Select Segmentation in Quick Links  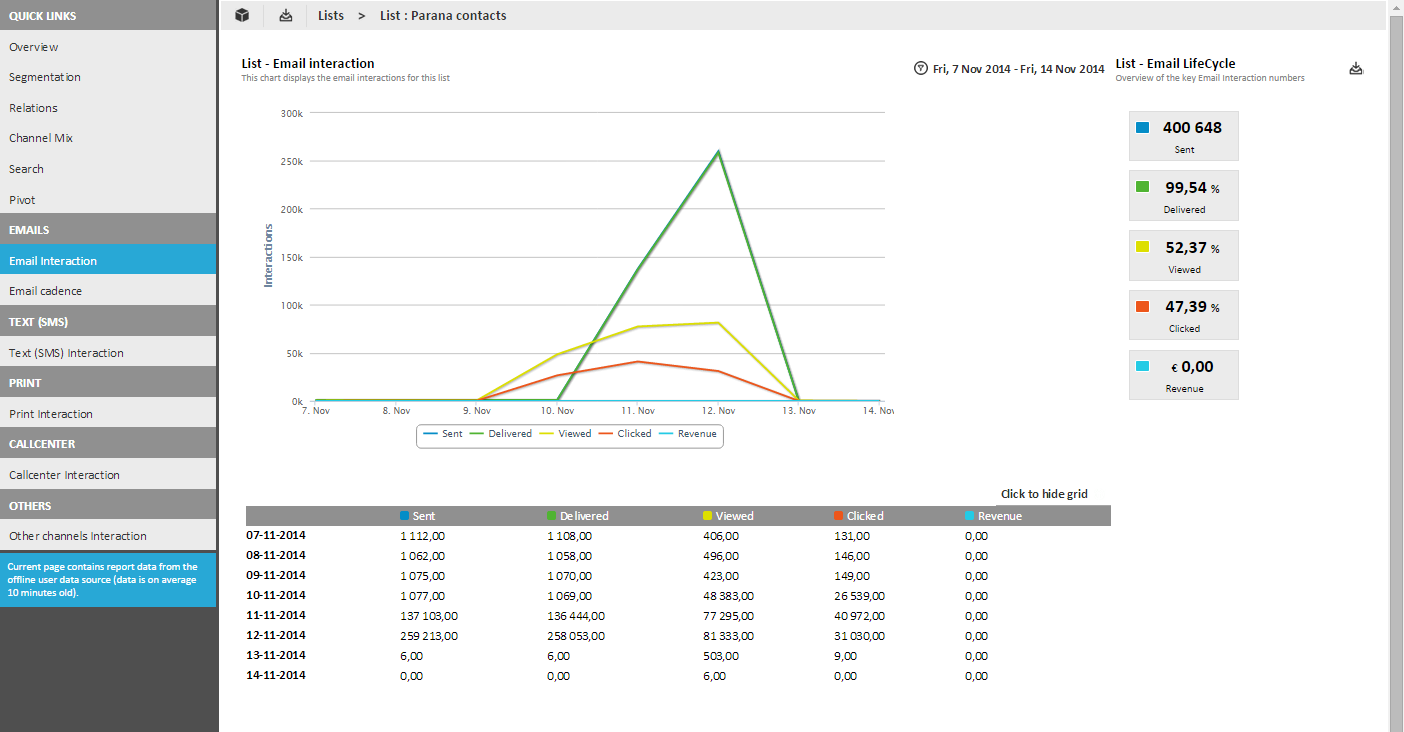point(45,77)
